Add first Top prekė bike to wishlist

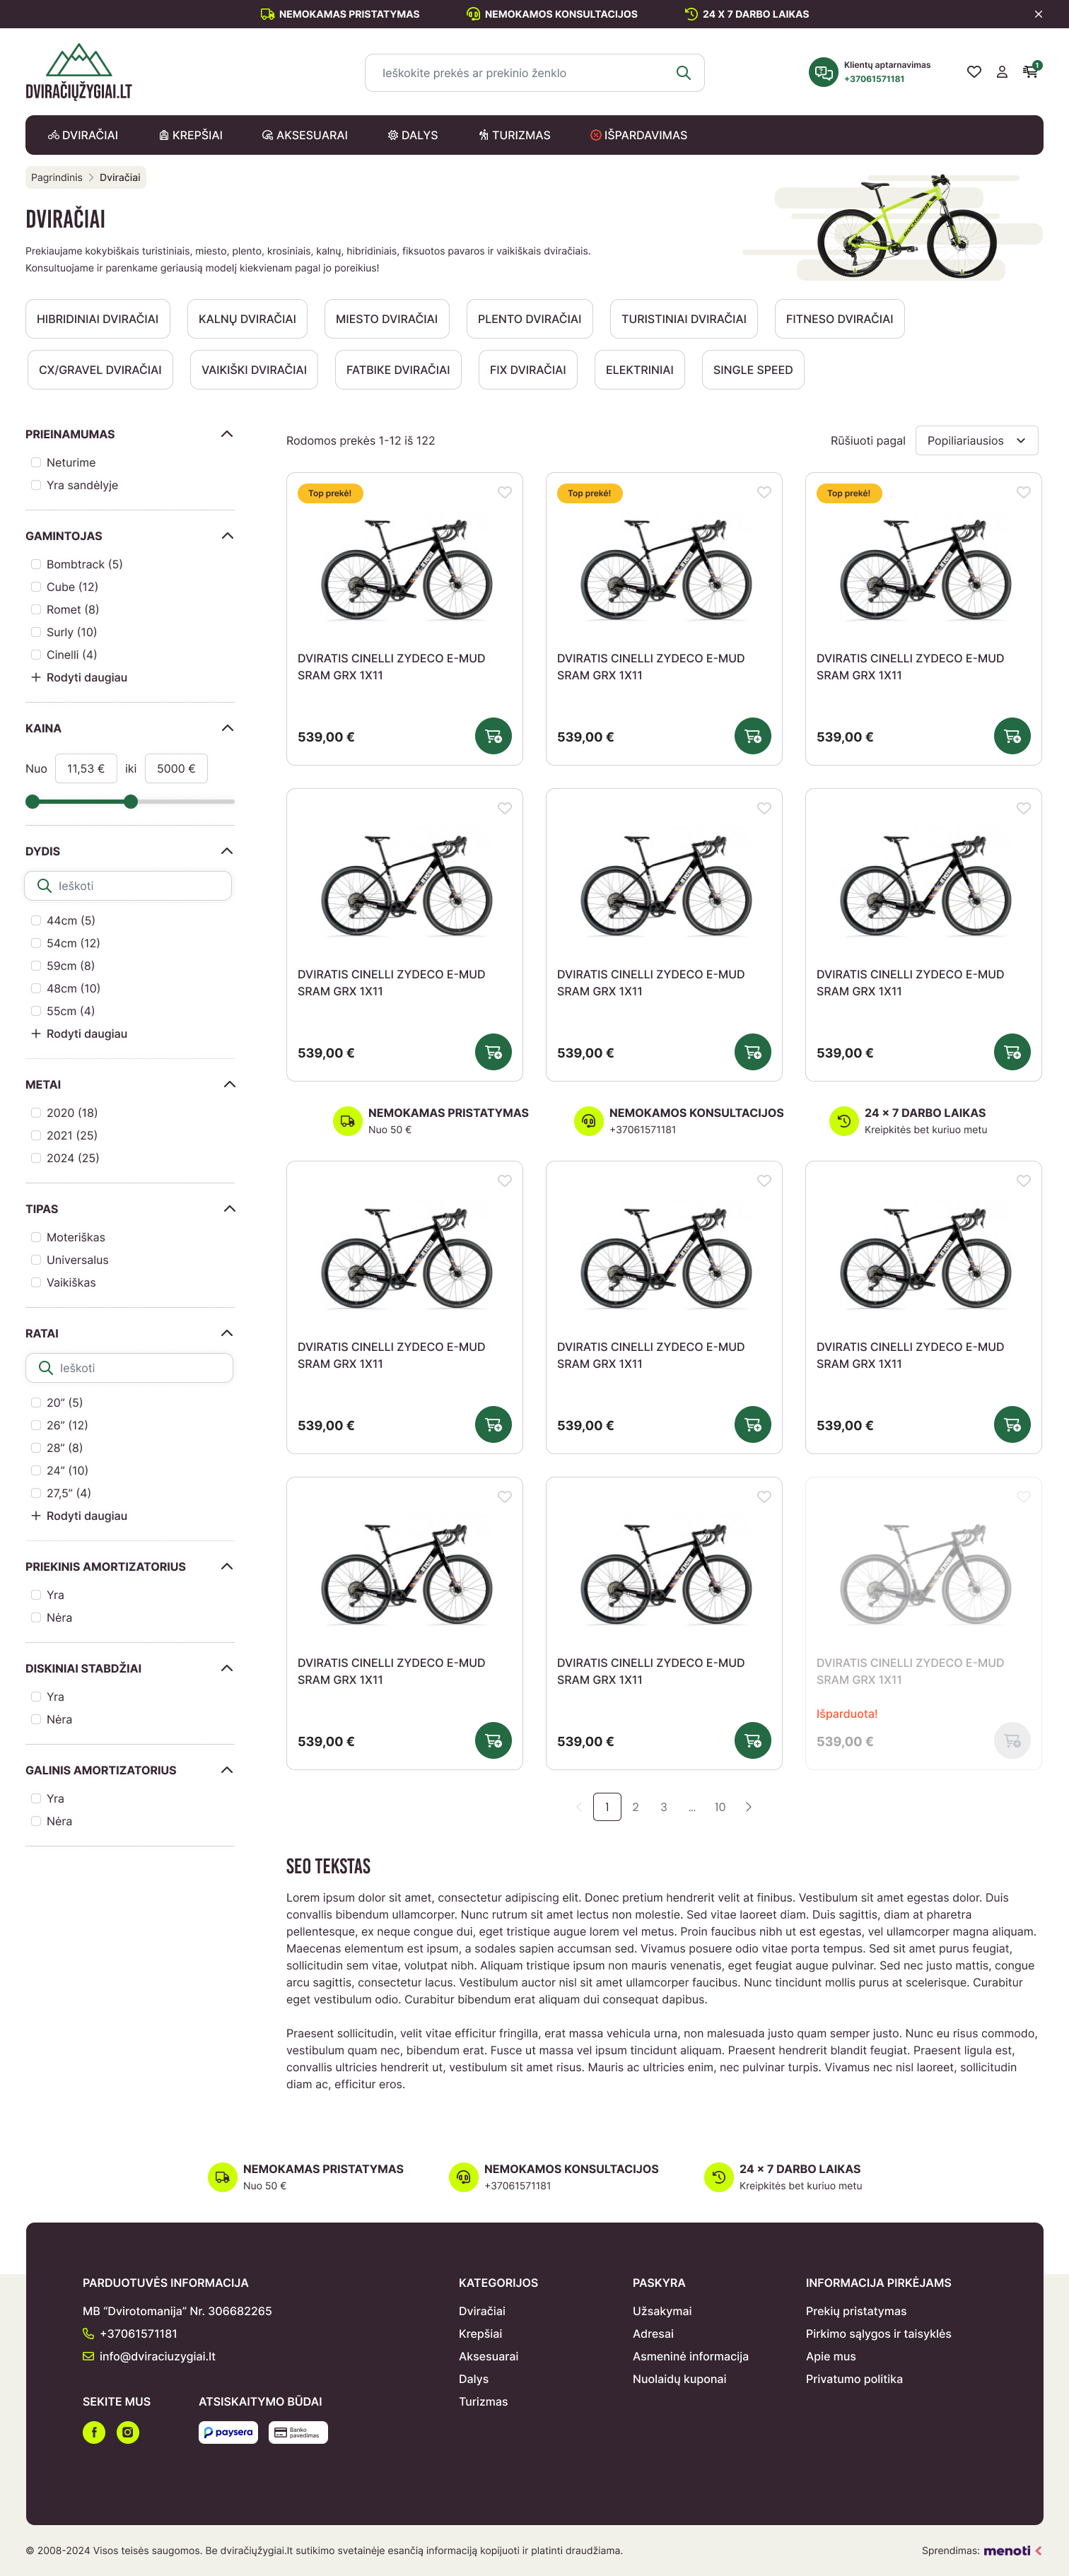pyautogui.click(x=505, y=492)
